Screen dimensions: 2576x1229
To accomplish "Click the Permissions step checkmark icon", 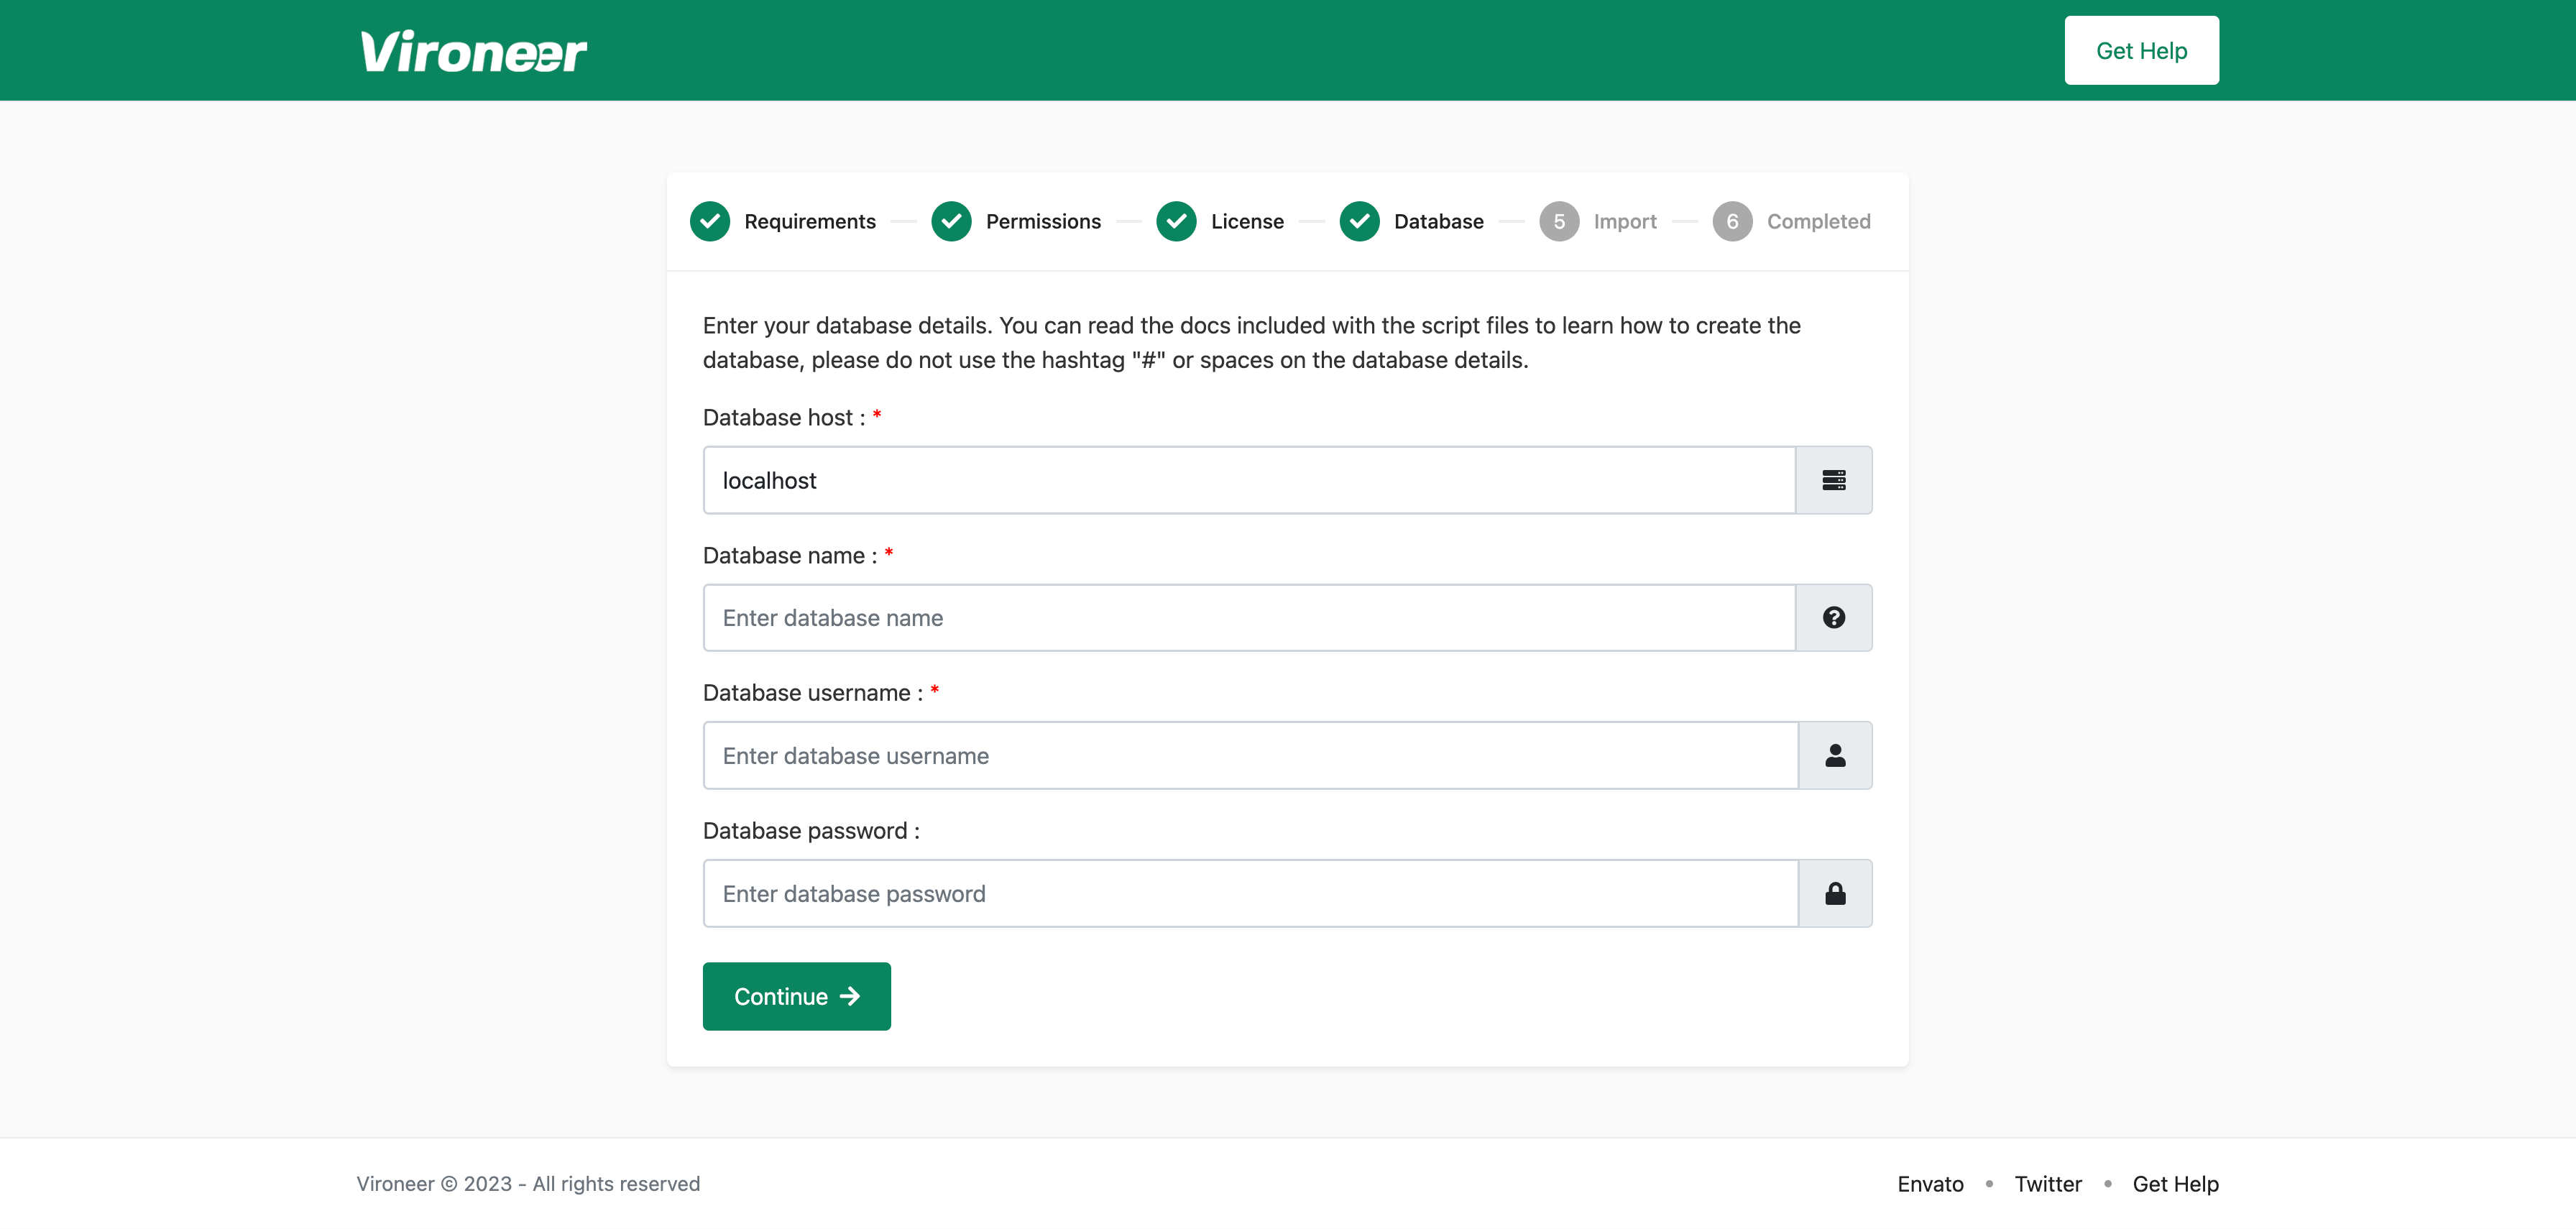I will coord(951,221).
